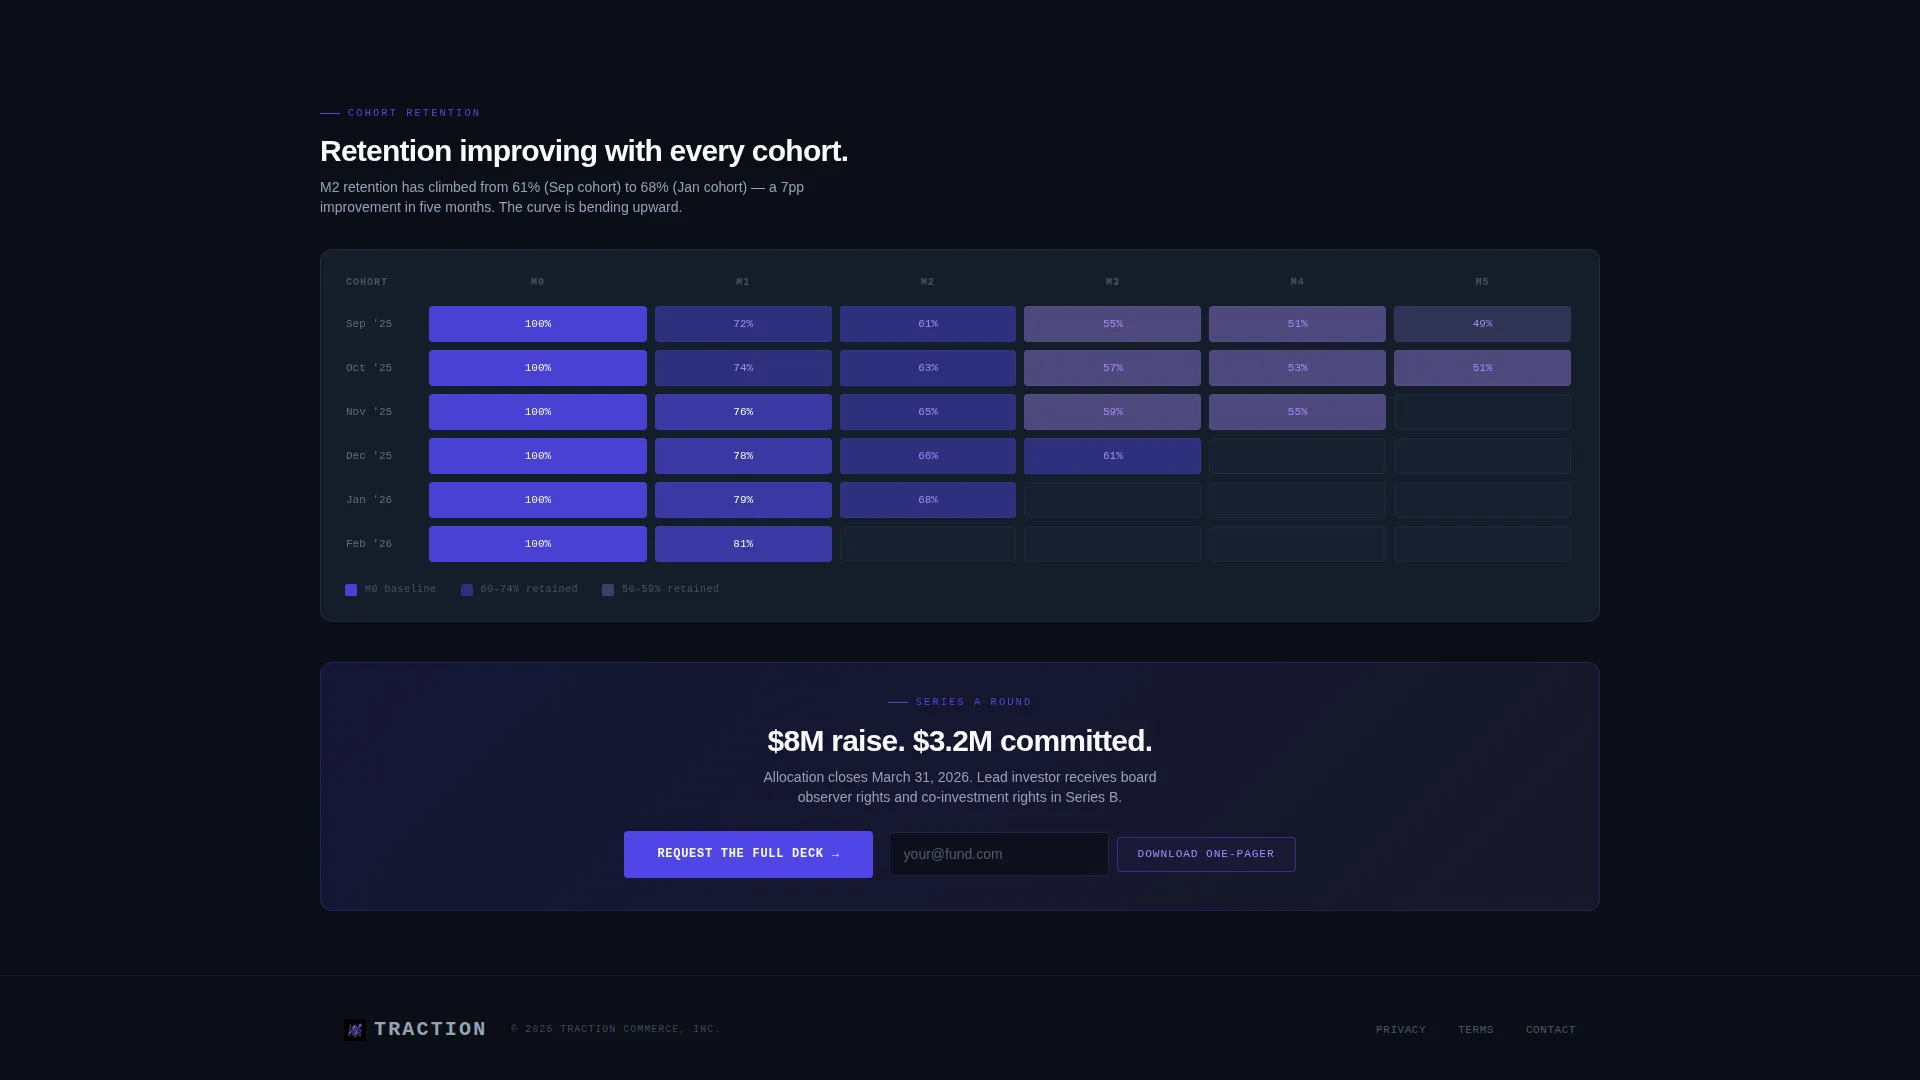Click the M2 column header

tap(928, 282)
